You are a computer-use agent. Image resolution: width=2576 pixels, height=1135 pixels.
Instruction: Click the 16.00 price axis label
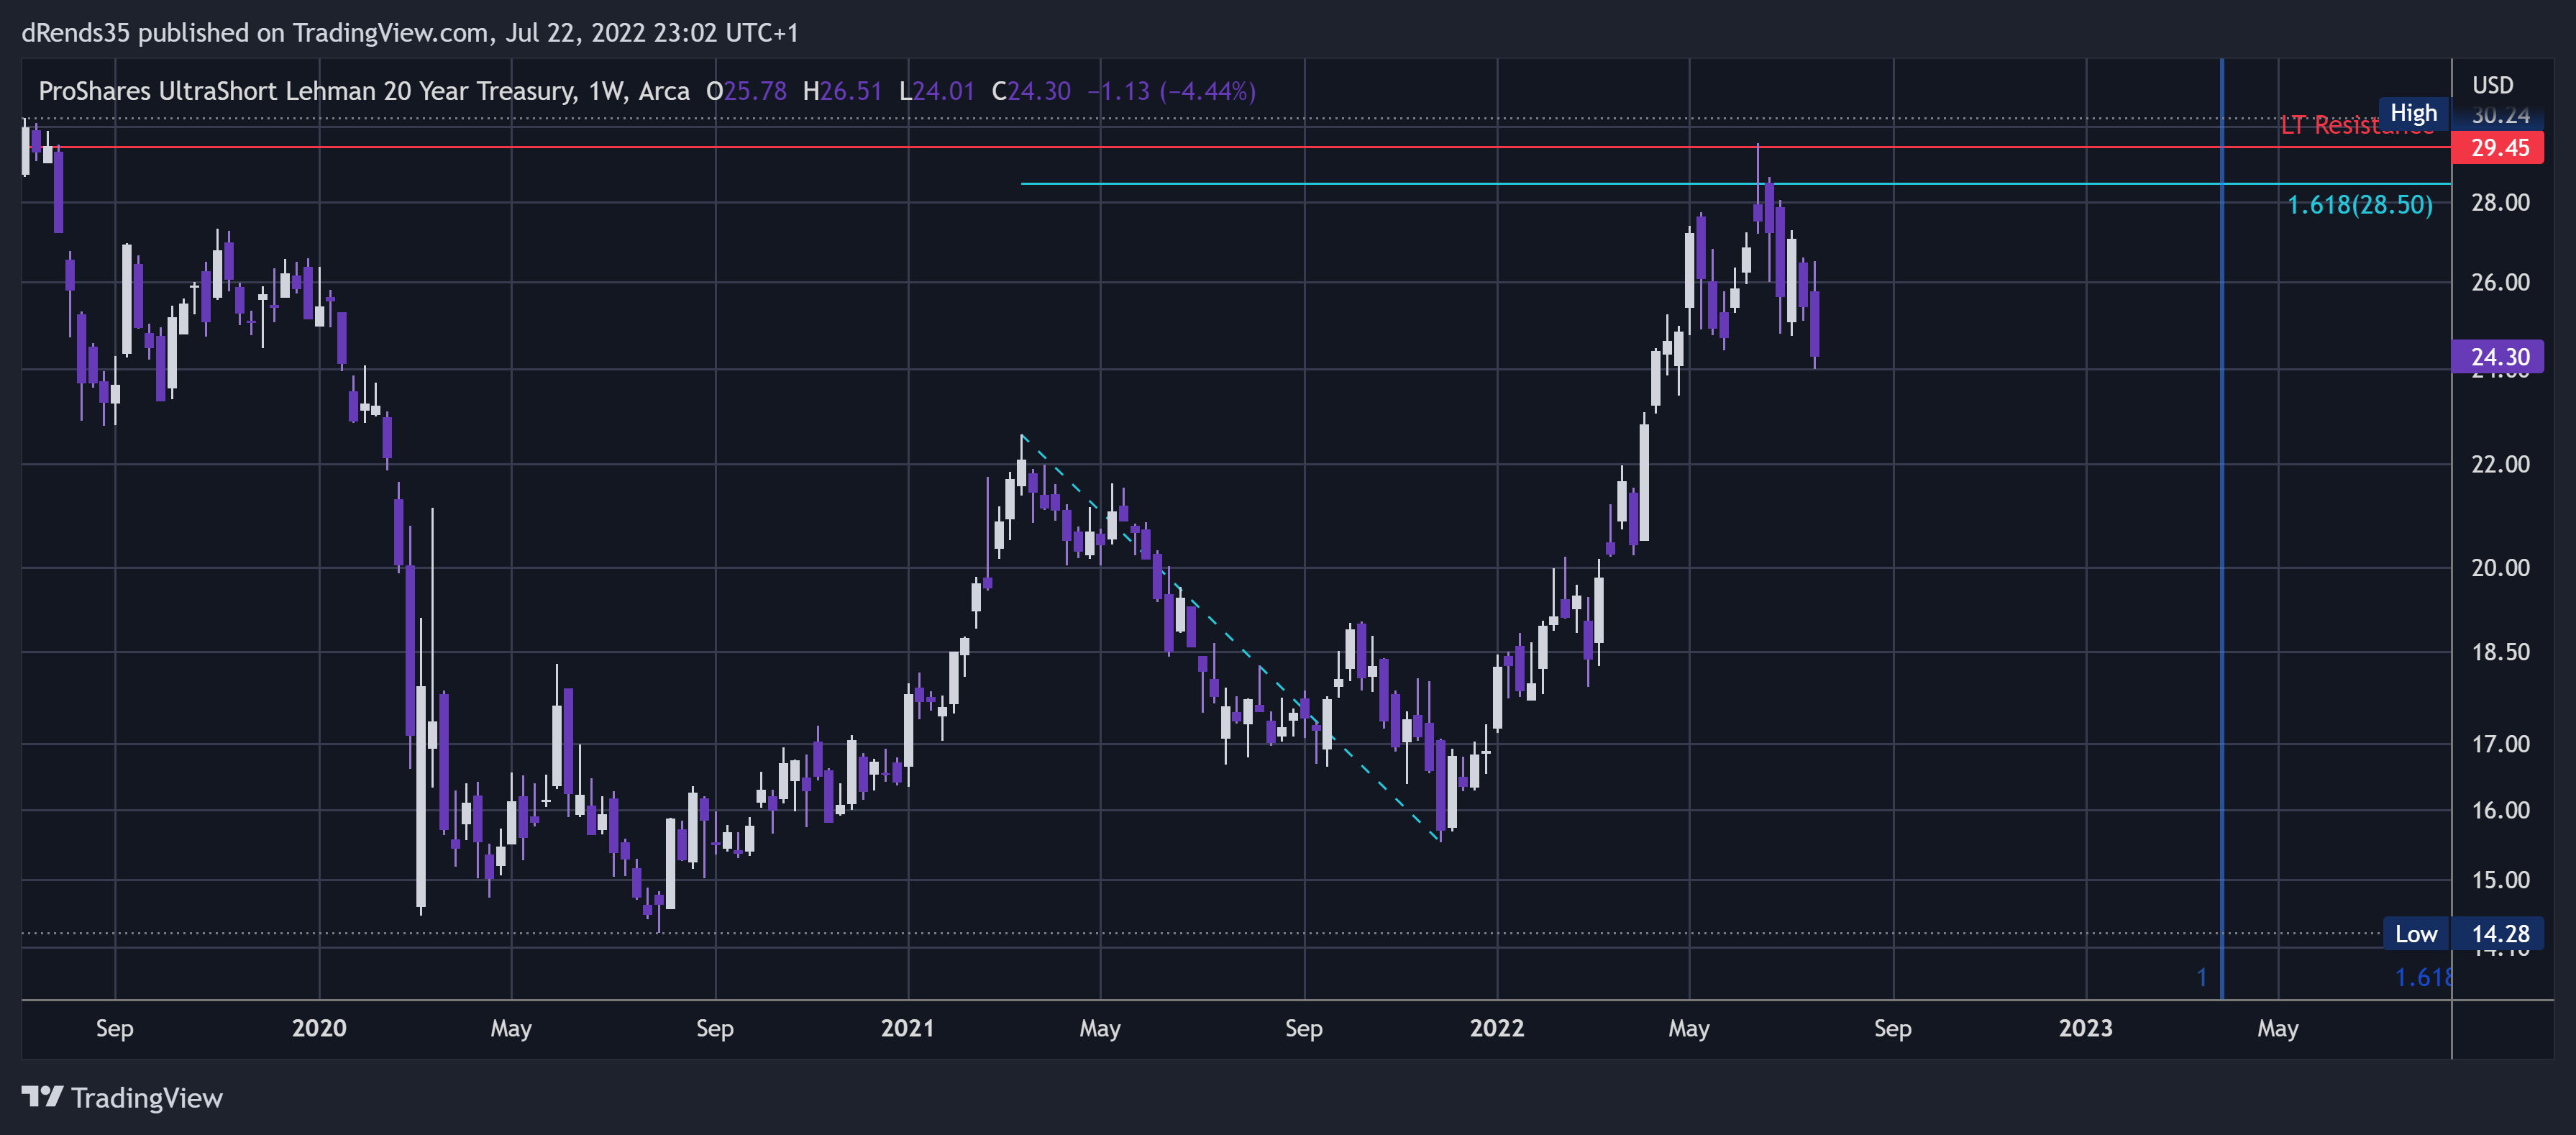click(2500, 810)
